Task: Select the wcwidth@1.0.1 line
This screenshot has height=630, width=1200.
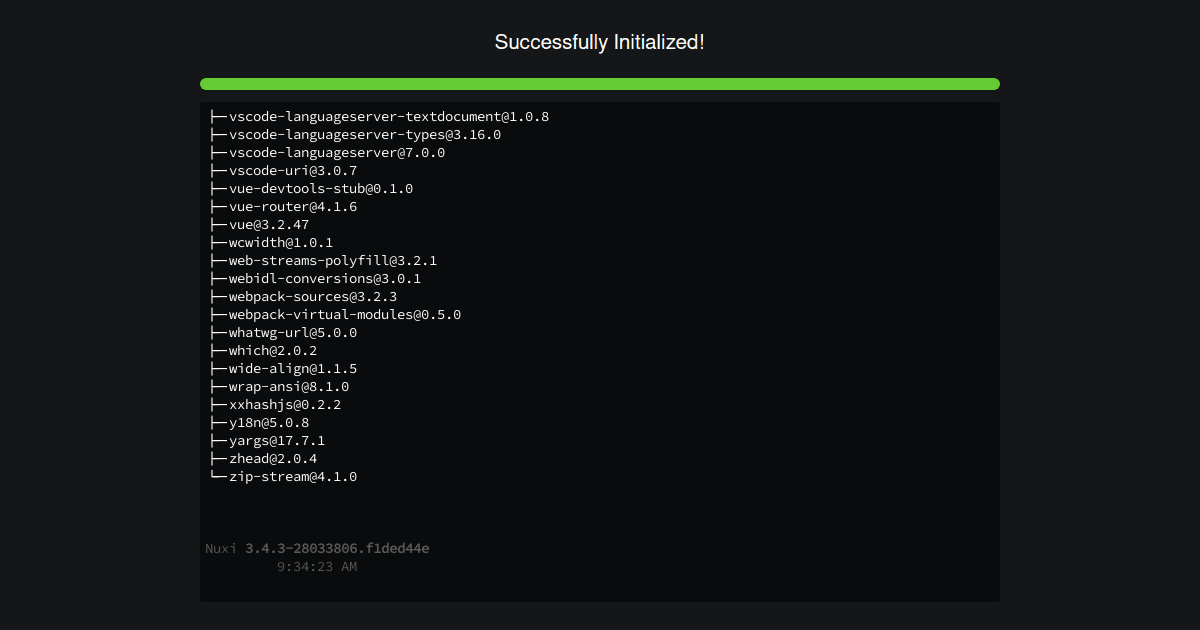Action: [x=271, y=243]
